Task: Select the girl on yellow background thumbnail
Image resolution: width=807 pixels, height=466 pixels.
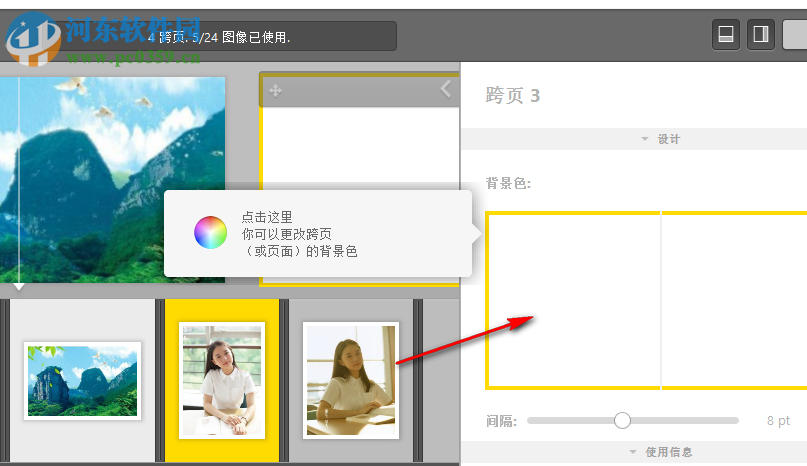Action: pyautogui.click(x=222, y=381)
